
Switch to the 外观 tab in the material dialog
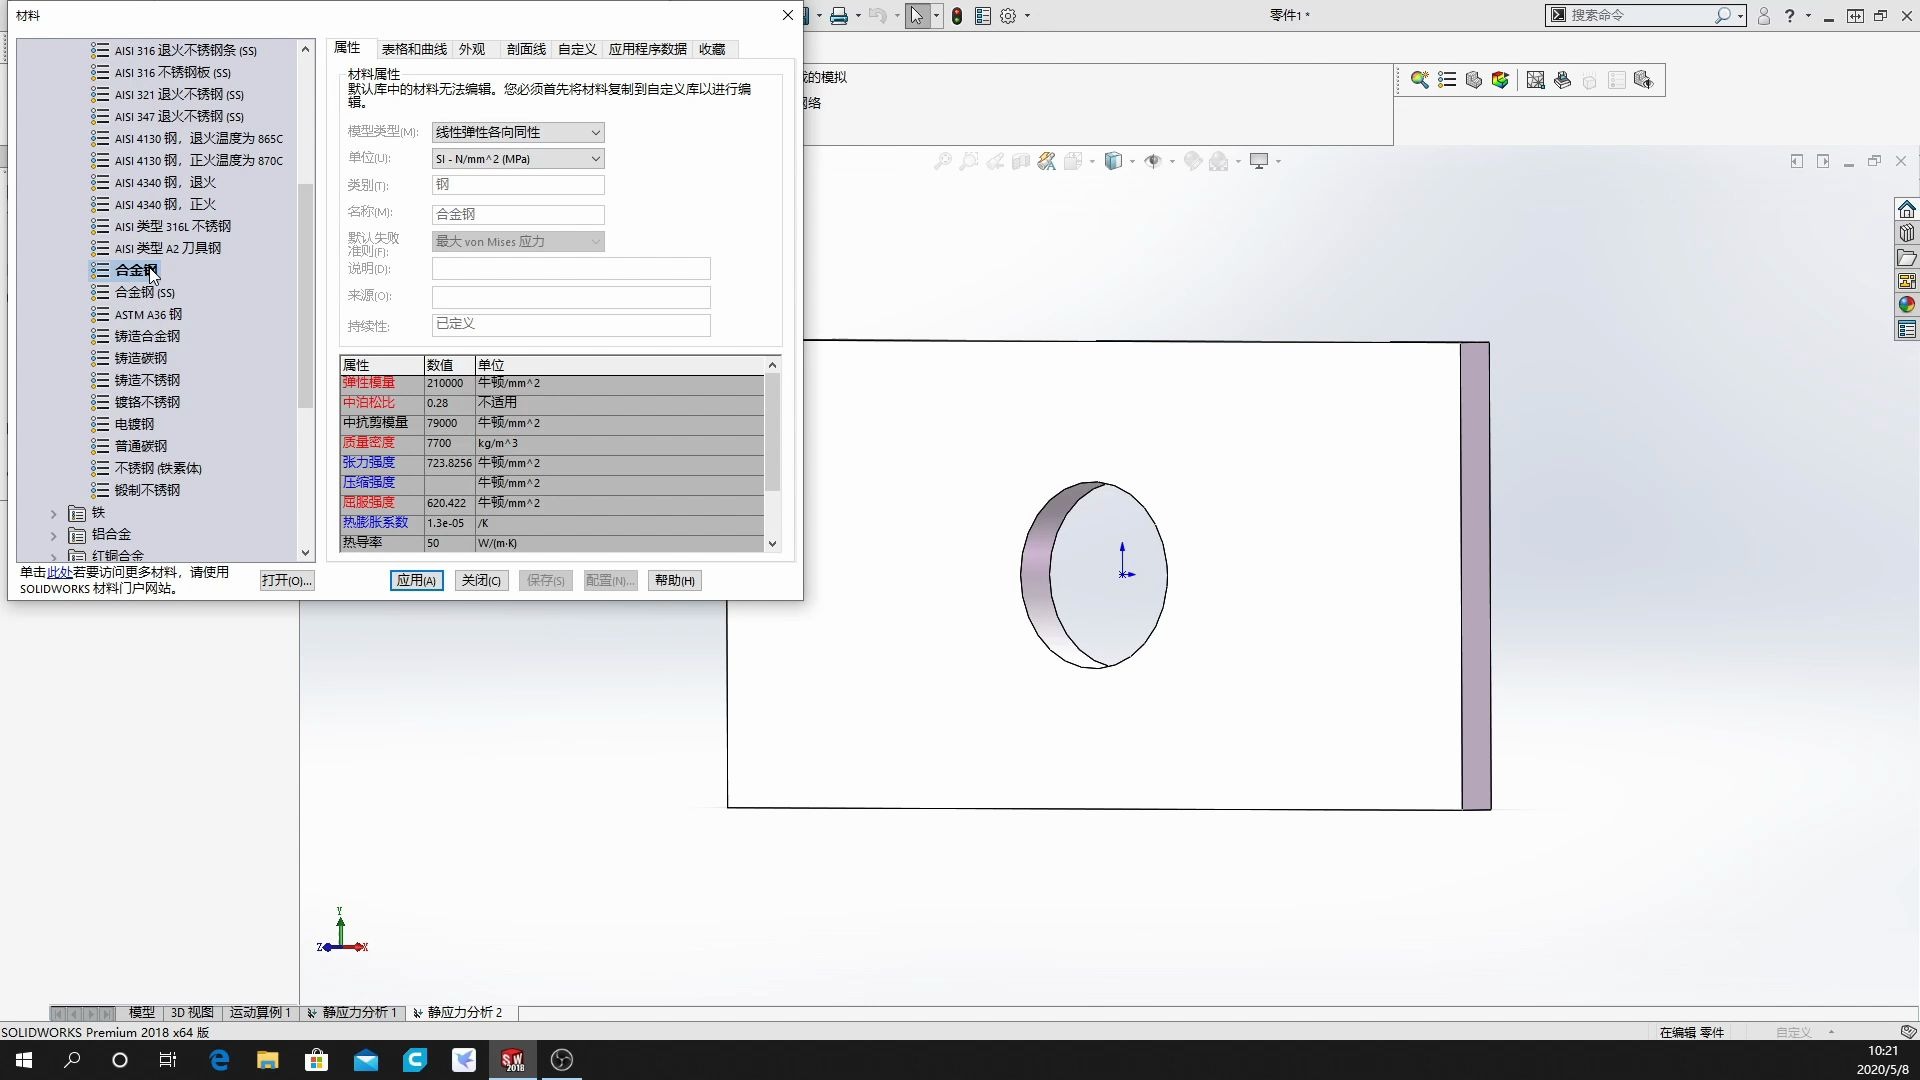(472, 49)
